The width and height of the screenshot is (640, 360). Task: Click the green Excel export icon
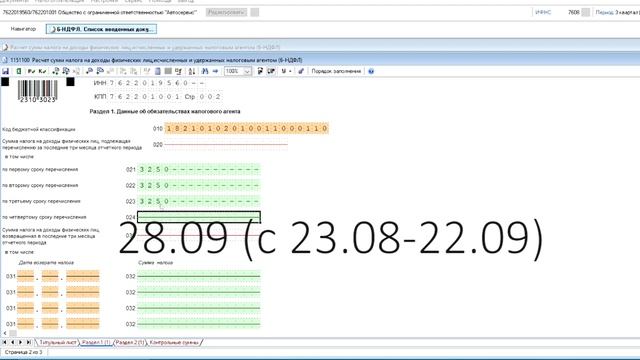[18, 71]
